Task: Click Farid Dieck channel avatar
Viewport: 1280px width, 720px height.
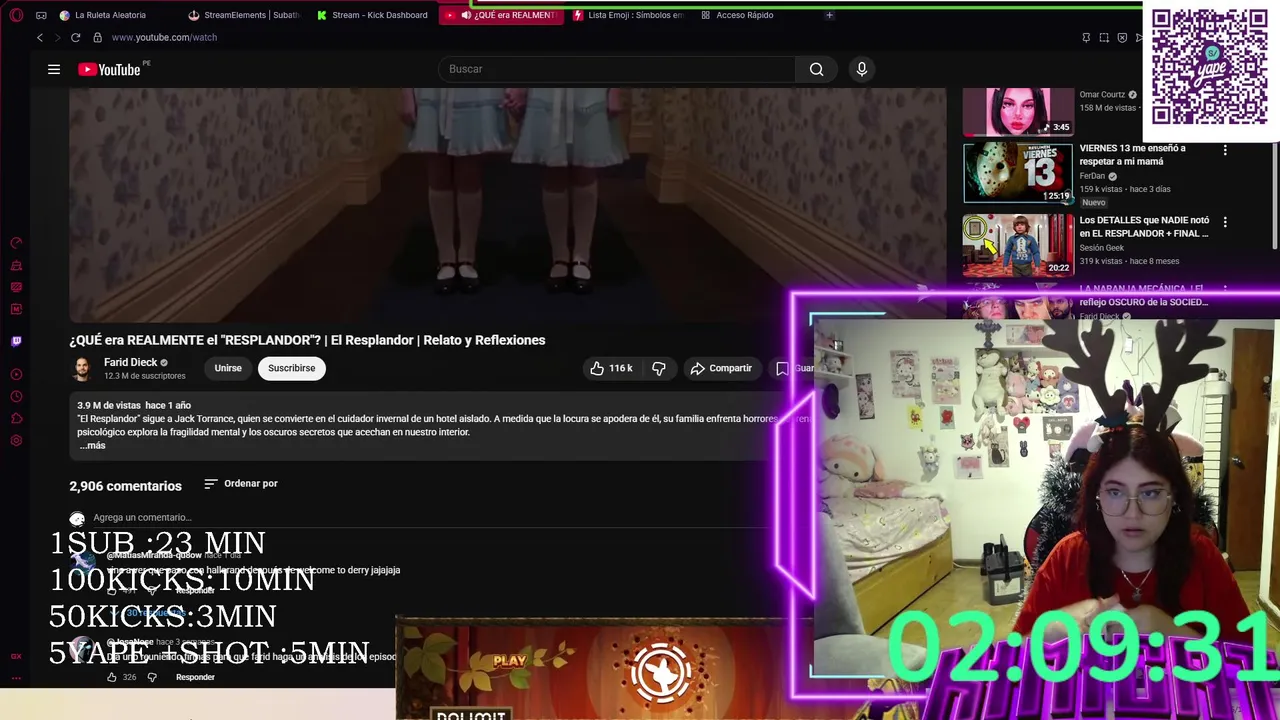Action: click(x=82, y=369)
